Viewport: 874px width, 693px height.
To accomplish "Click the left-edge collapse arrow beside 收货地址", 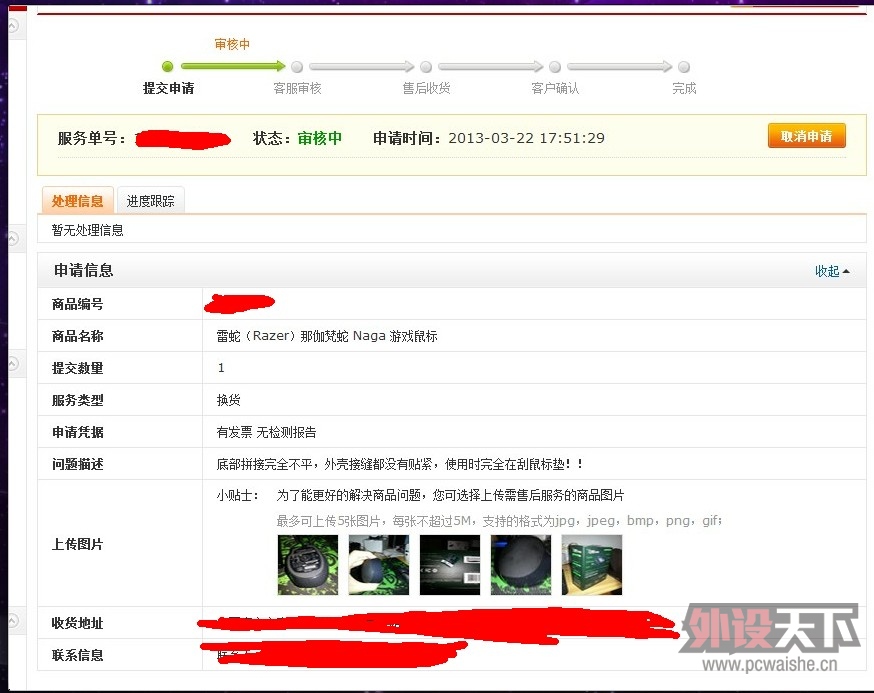I will 13,620.
